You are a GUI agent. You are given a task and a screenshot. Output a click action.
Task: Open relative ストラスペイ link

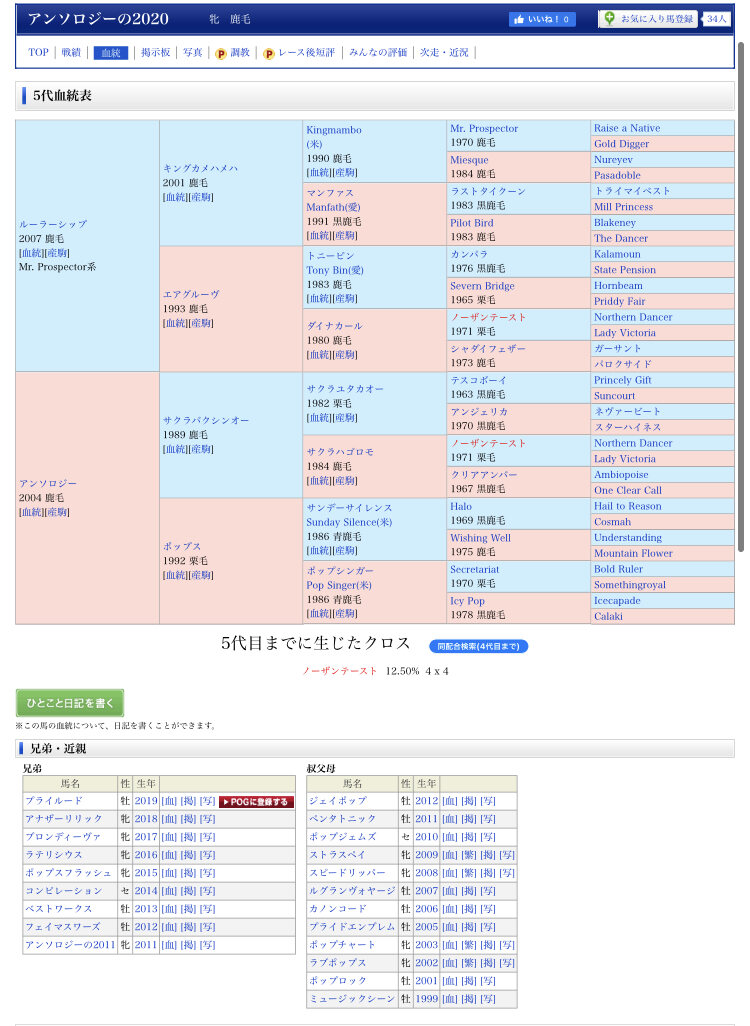pos(338,855)
